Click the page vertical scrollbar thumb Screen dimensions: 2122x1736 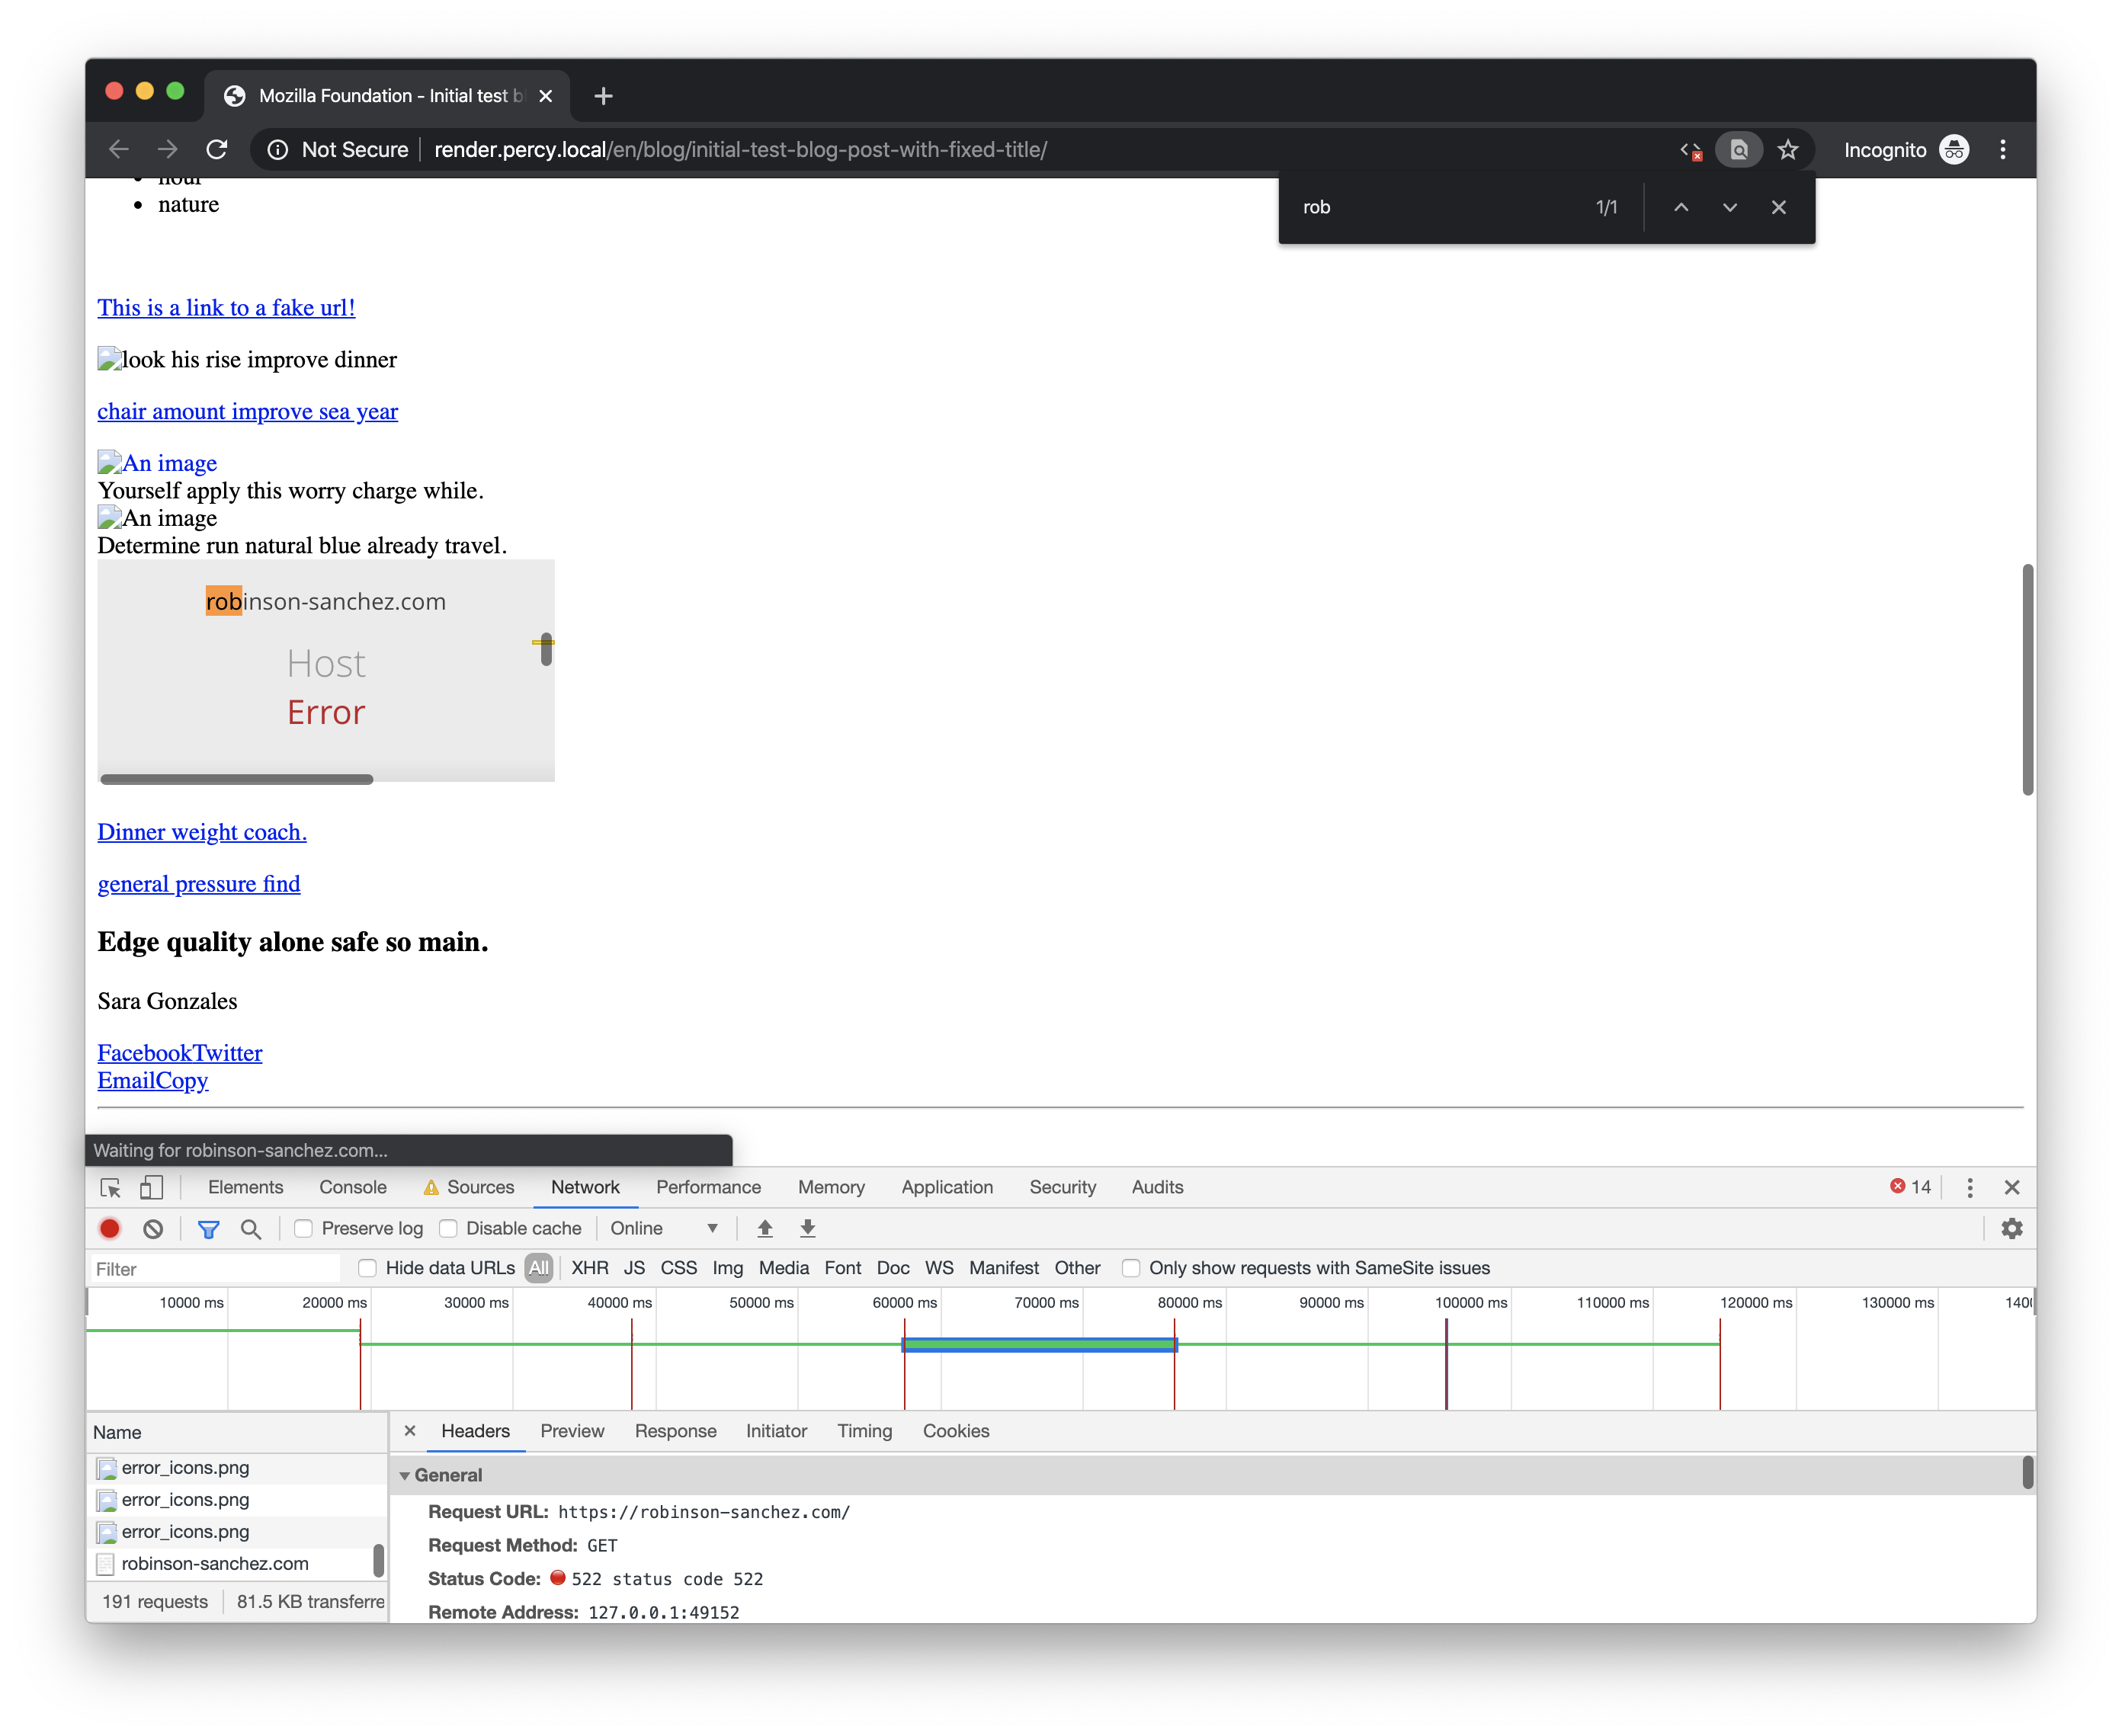[x=2027, y=680]
